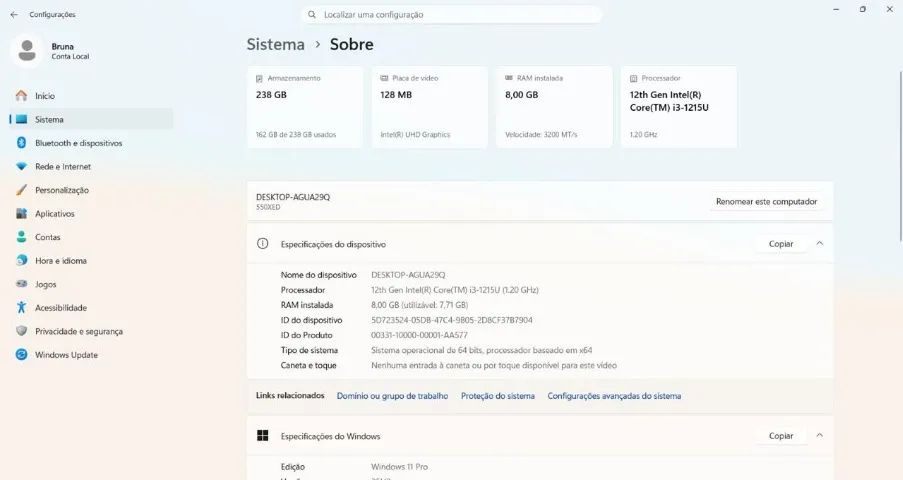Click the Windows logo in Especificações do Windows
This screenshot has width=903, height=480.
[x=263, y=436]
